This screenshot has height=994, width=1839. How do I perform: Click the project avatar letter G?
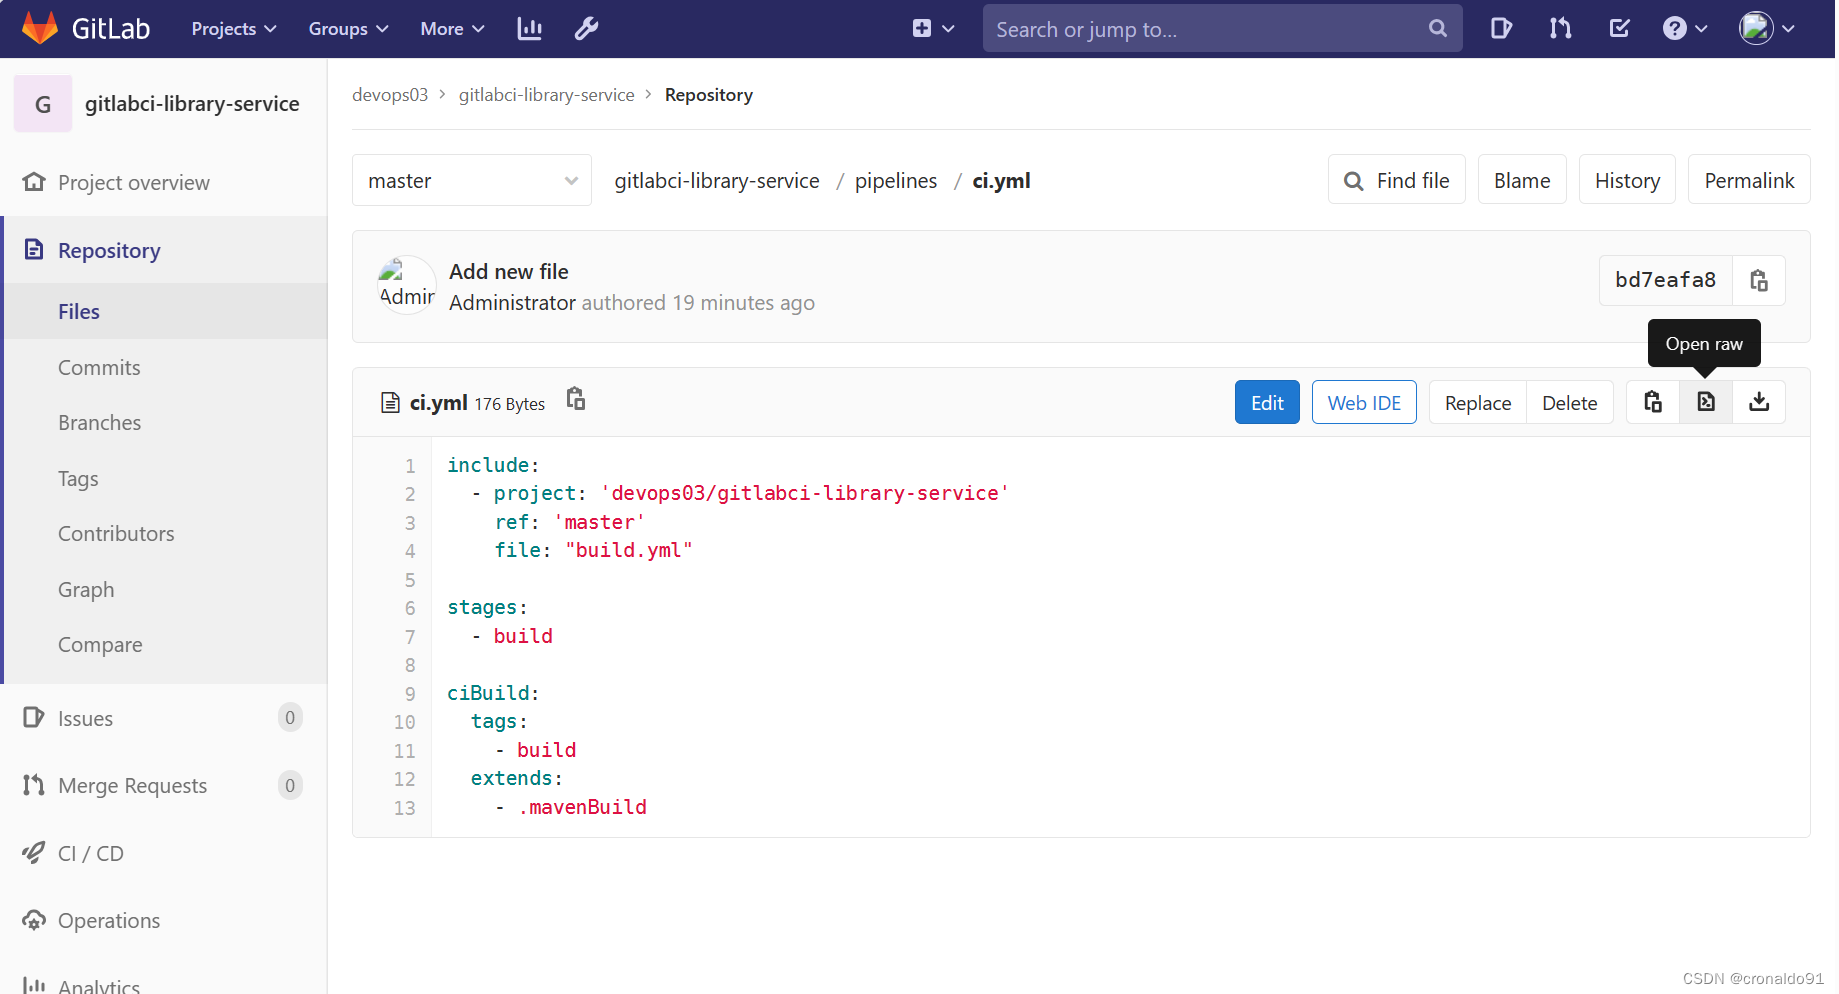click(x=43, y=104)
